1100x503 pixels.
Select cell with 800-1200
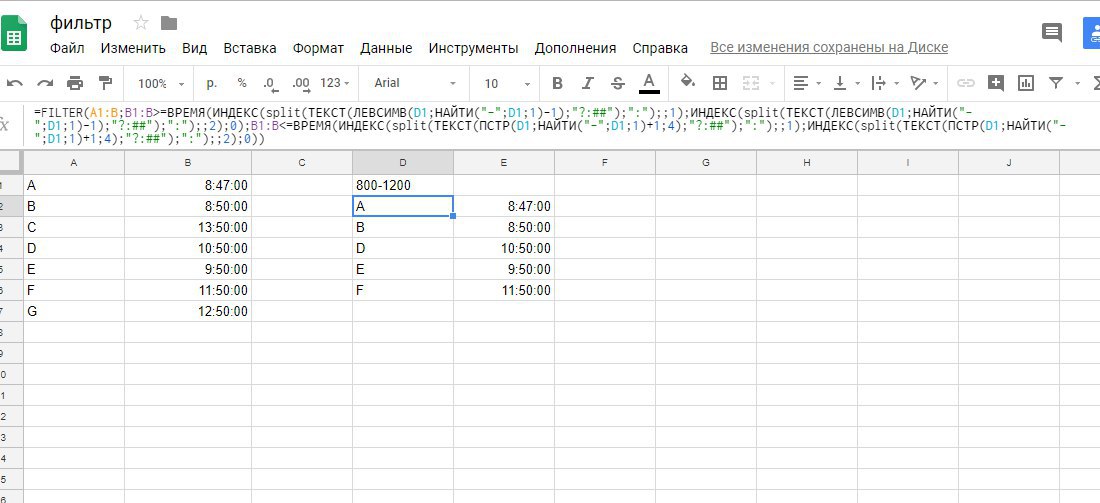403,185
